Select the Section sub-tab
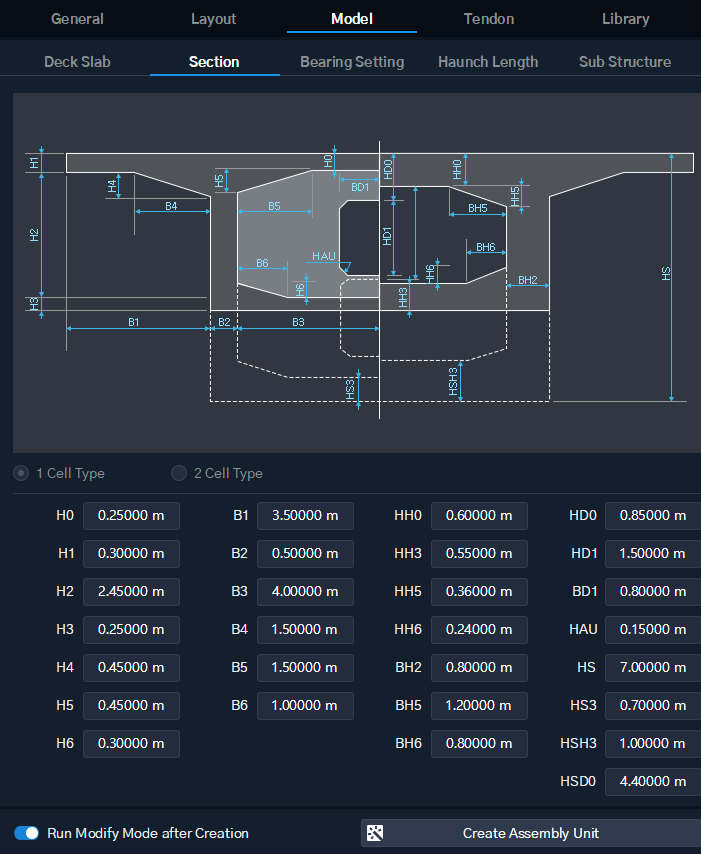 click(x=214, y=62)
